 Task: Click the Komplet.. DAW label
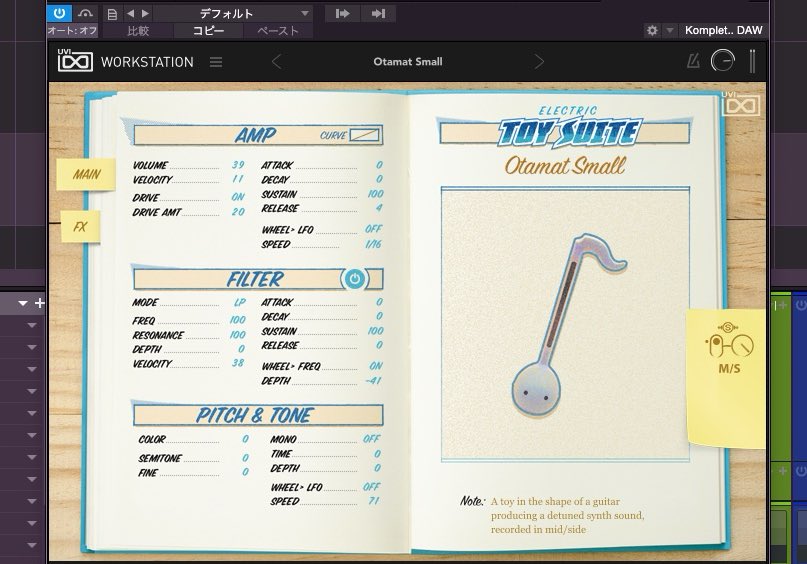pyautogui.click(x=723, y=30)
